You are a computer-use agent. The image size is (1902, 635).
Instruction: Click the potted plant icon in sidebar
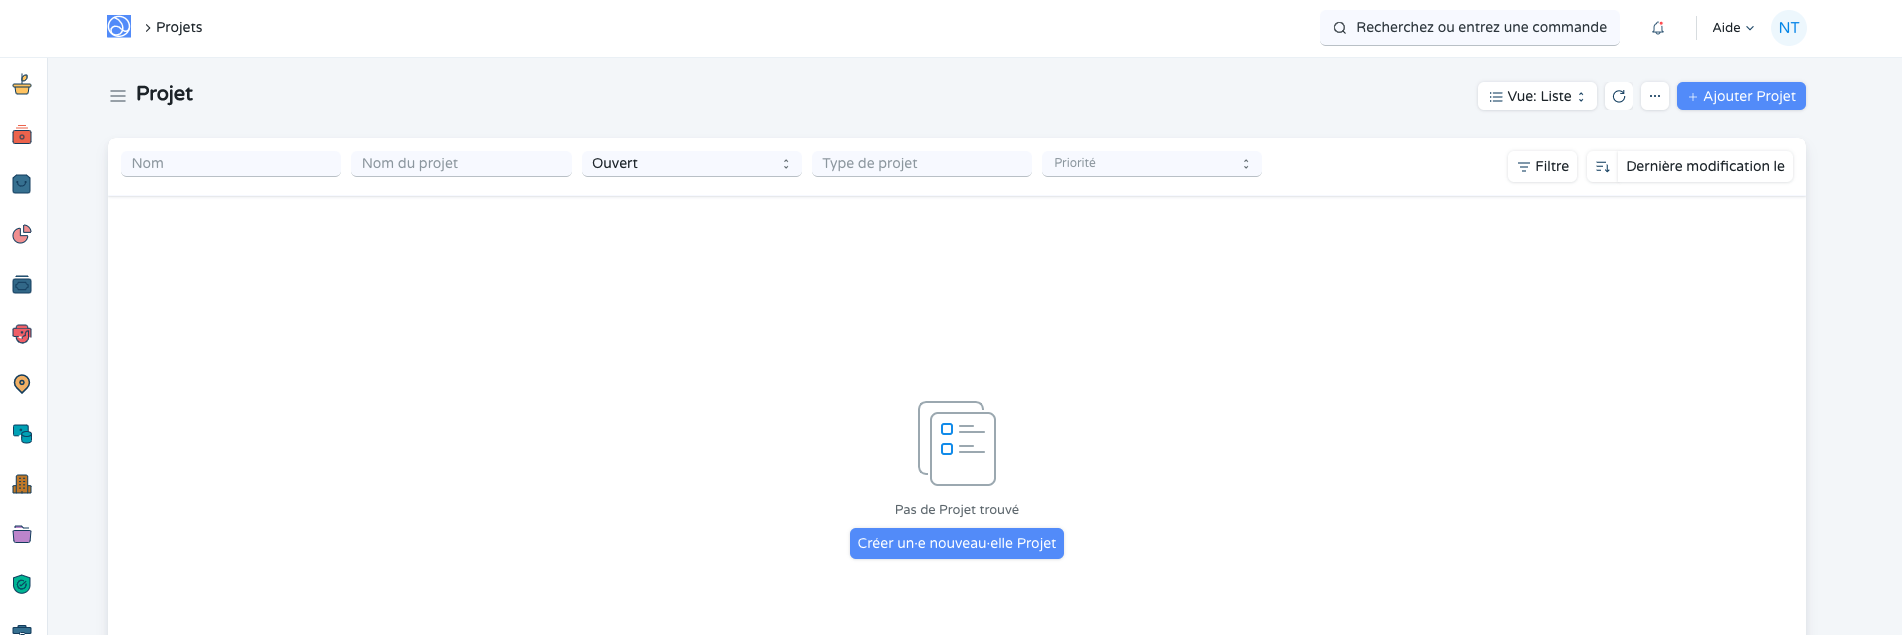22,85
